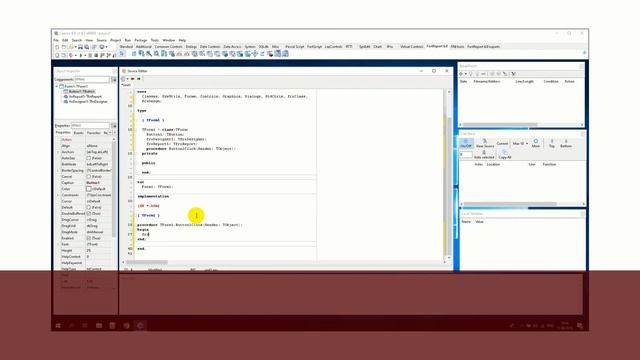
Task: Click the Properties filter input field
Action: tap(90, 125)
